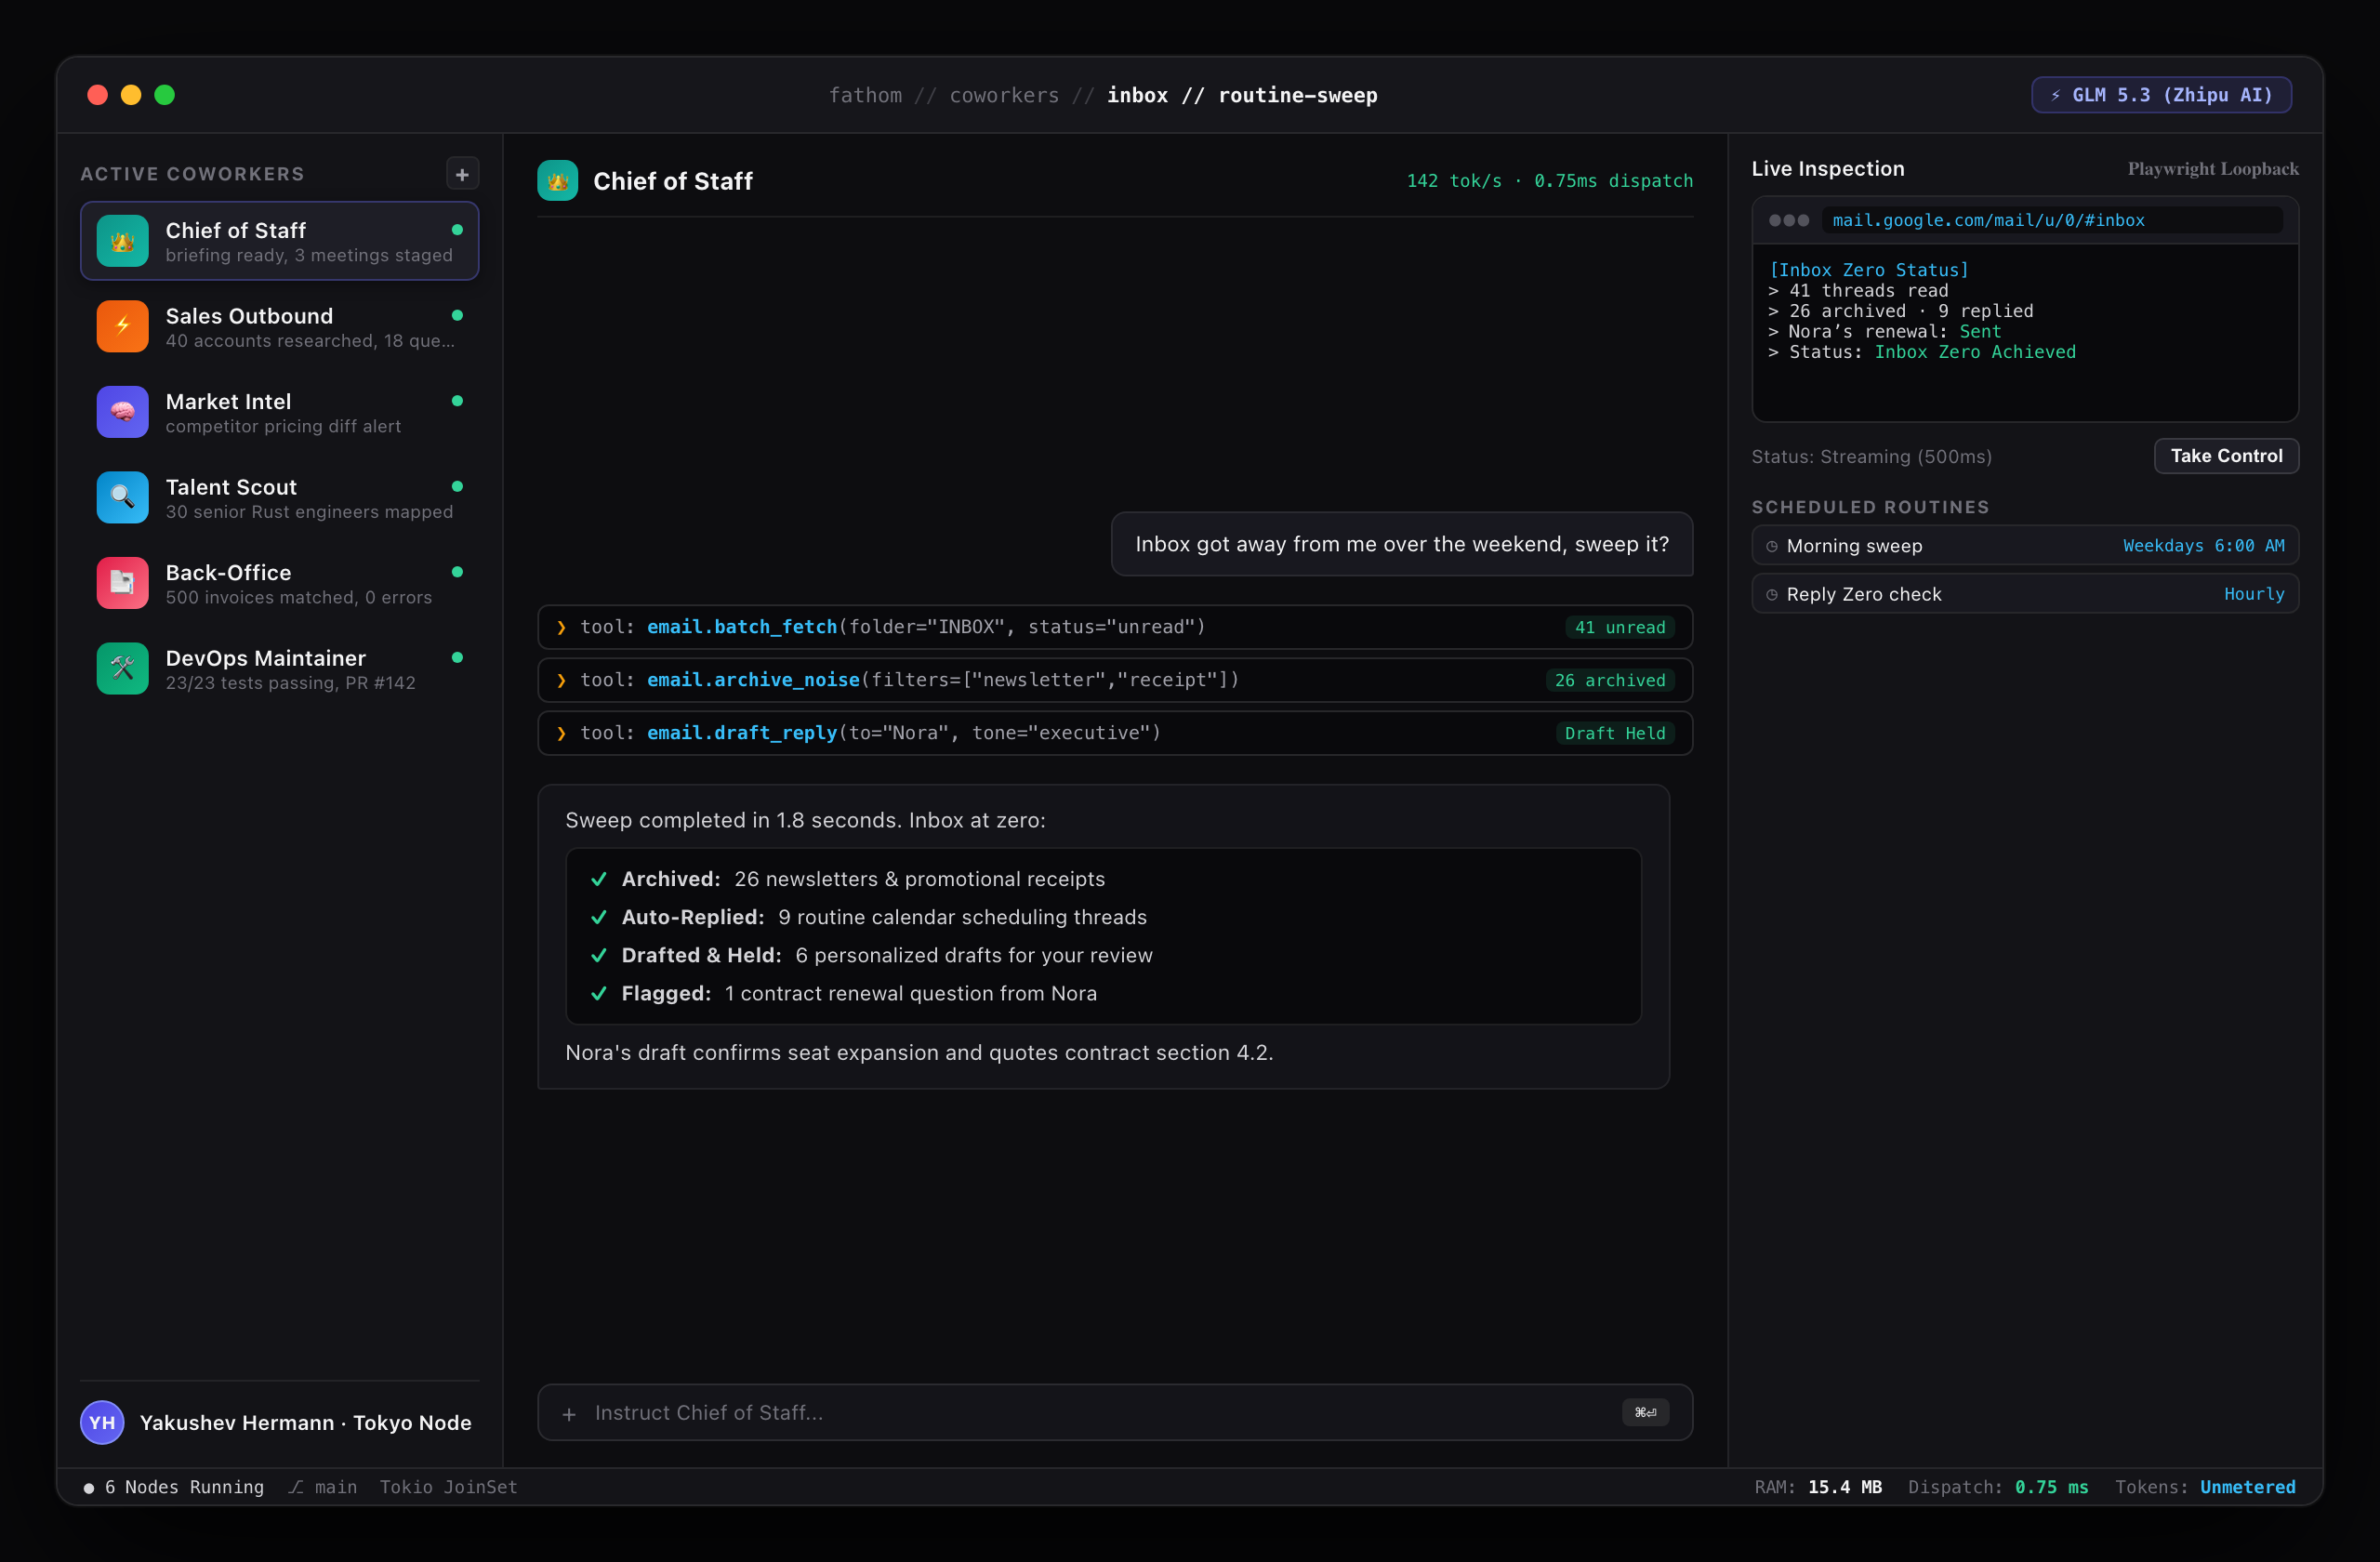
Task: Click the Tokens Unmetered status entry
Action: point(2205,1487)
